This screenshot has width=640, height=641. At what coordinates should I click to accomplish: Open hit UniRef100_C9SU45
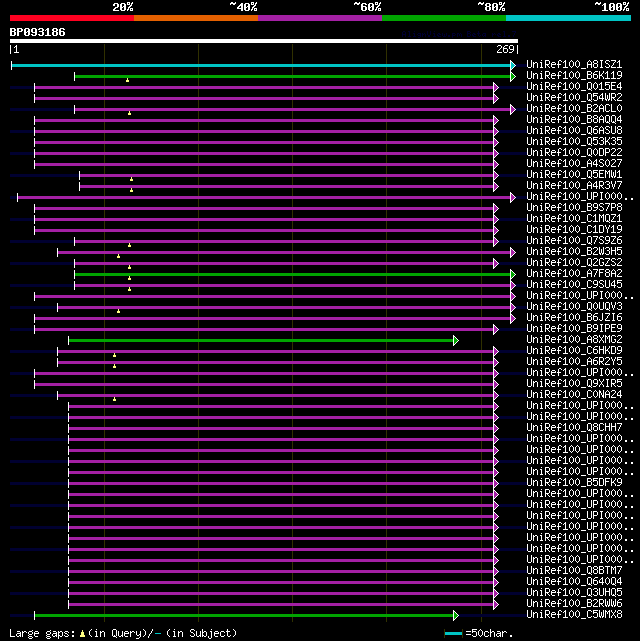coord(574,285)
